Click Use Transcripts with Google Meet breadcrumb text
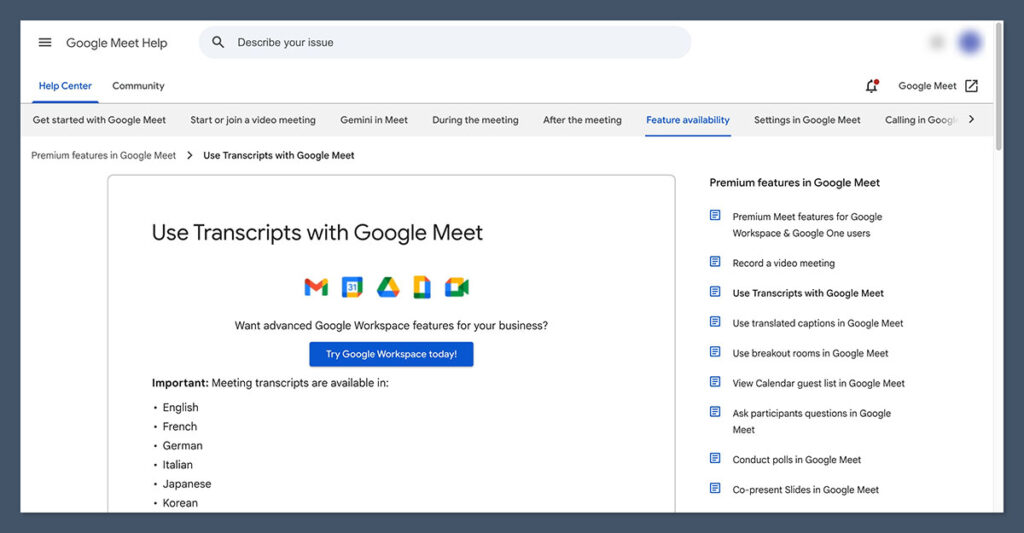This screenshot has height=533, width=1024. (x=279, y=155)
